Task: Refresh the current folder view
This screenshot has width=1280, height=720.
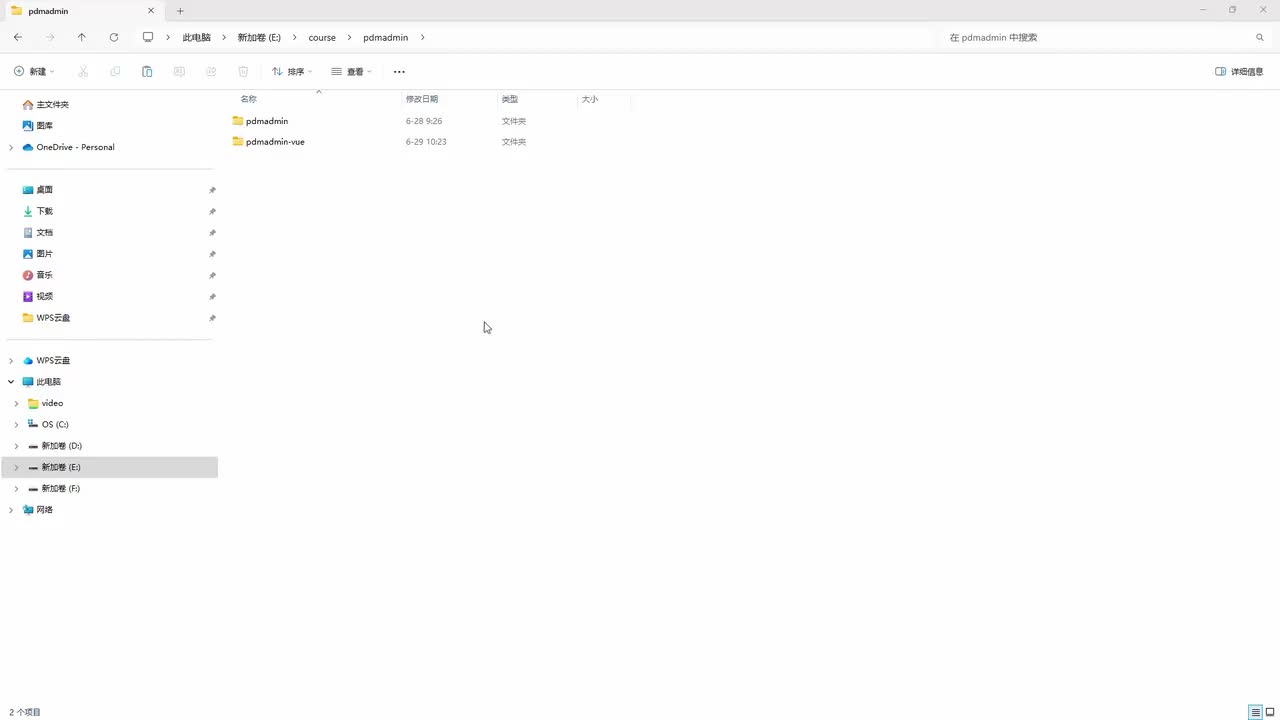Action: 114,37
